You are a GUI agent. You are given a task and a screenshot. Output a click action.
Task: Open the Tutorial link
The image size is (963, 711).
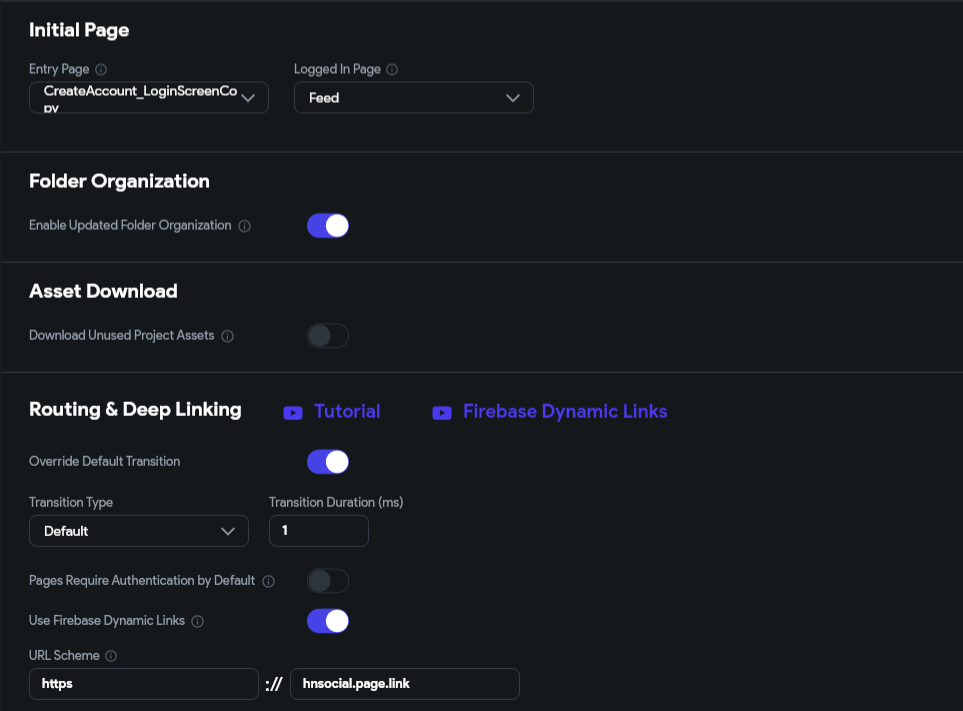click(347, 411)
